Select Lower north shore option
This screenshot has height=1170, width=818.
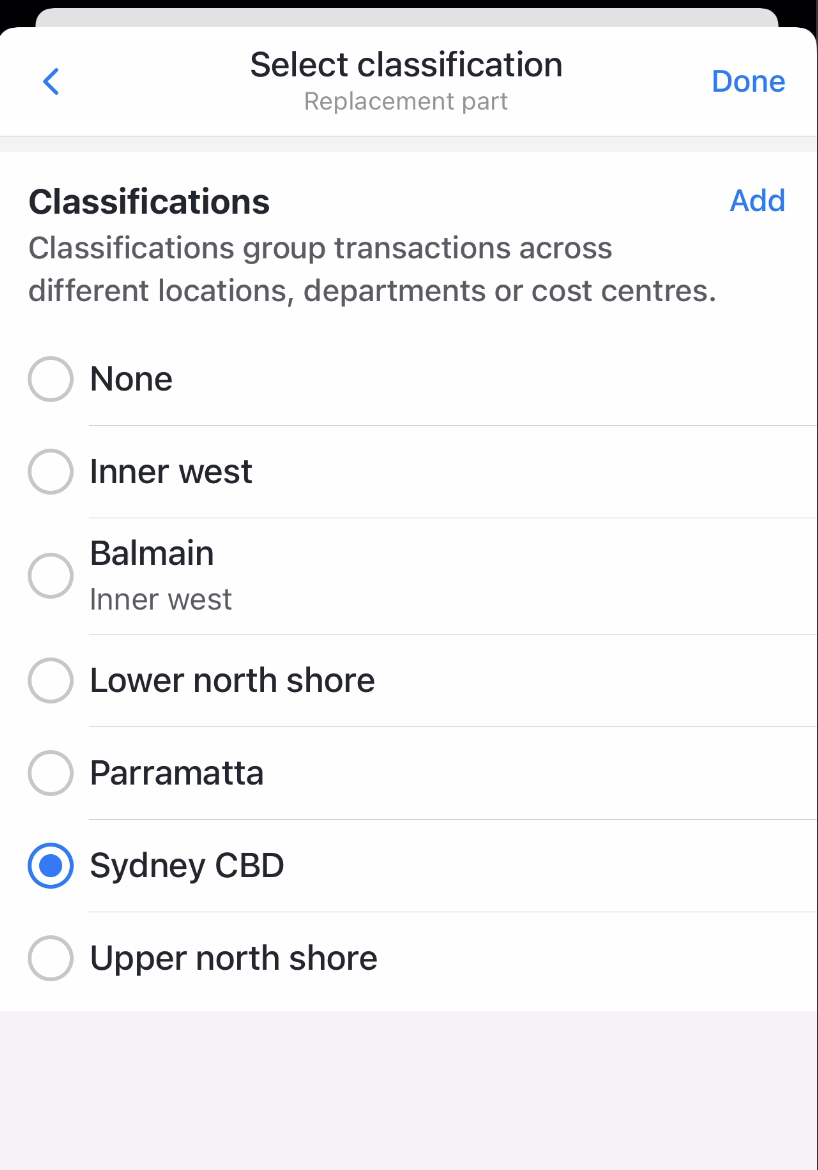pyautogui.click(x=50, y=680)
